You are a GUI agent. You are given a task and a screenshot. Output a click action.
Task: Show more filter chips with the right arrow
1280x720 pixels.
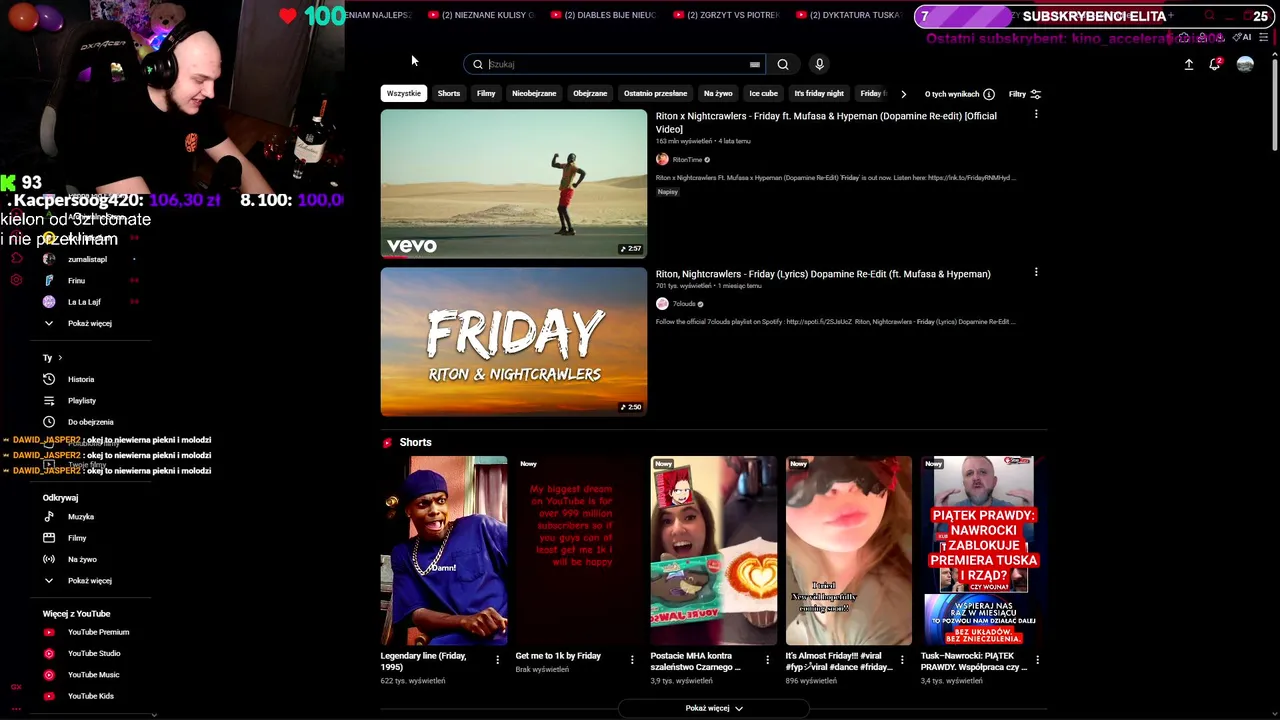point(903,94)
